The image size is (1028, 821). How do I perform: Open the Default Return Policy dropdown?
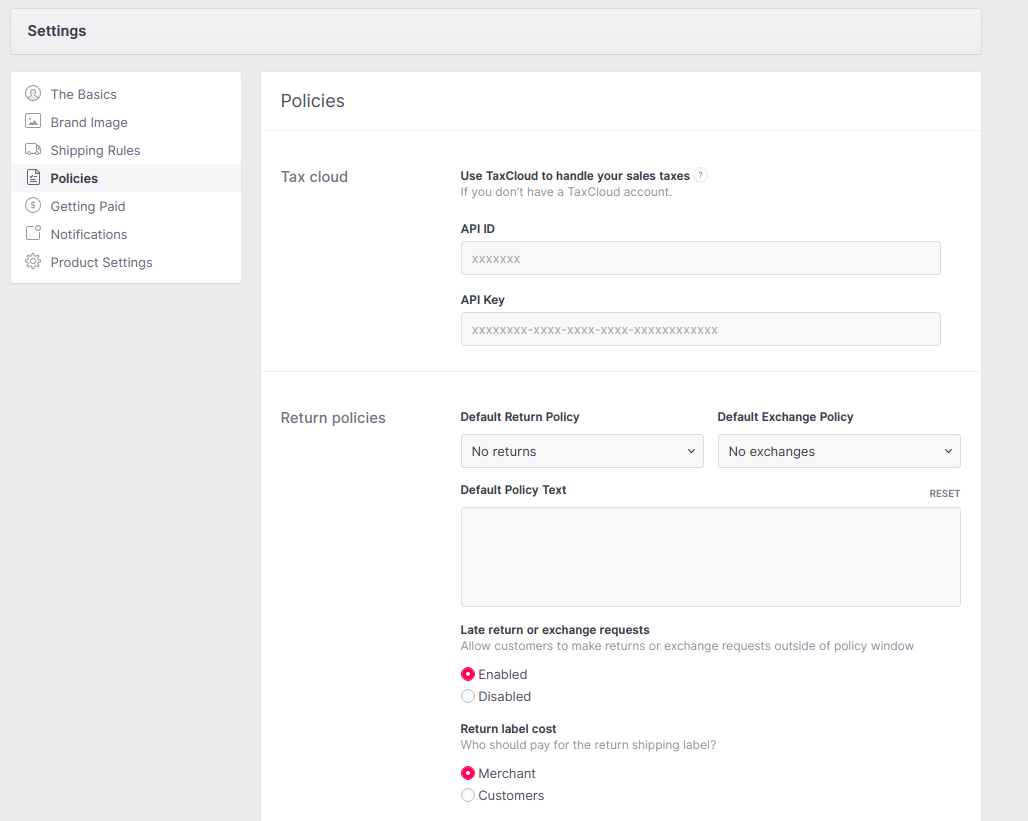(582, 451)
